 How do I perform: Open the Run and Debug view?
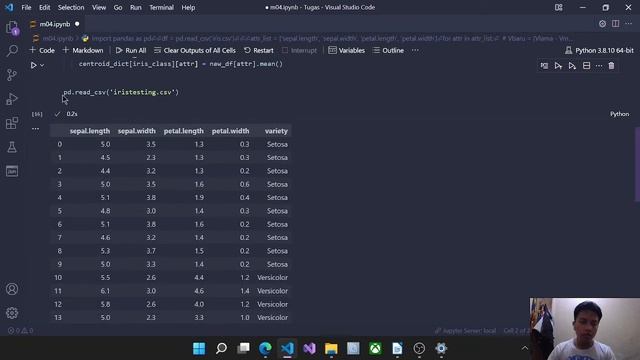[12, 99]
